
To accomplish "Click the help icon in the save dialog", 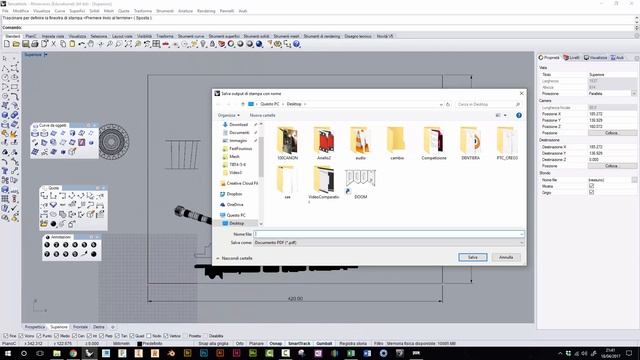I will point(519,116).
